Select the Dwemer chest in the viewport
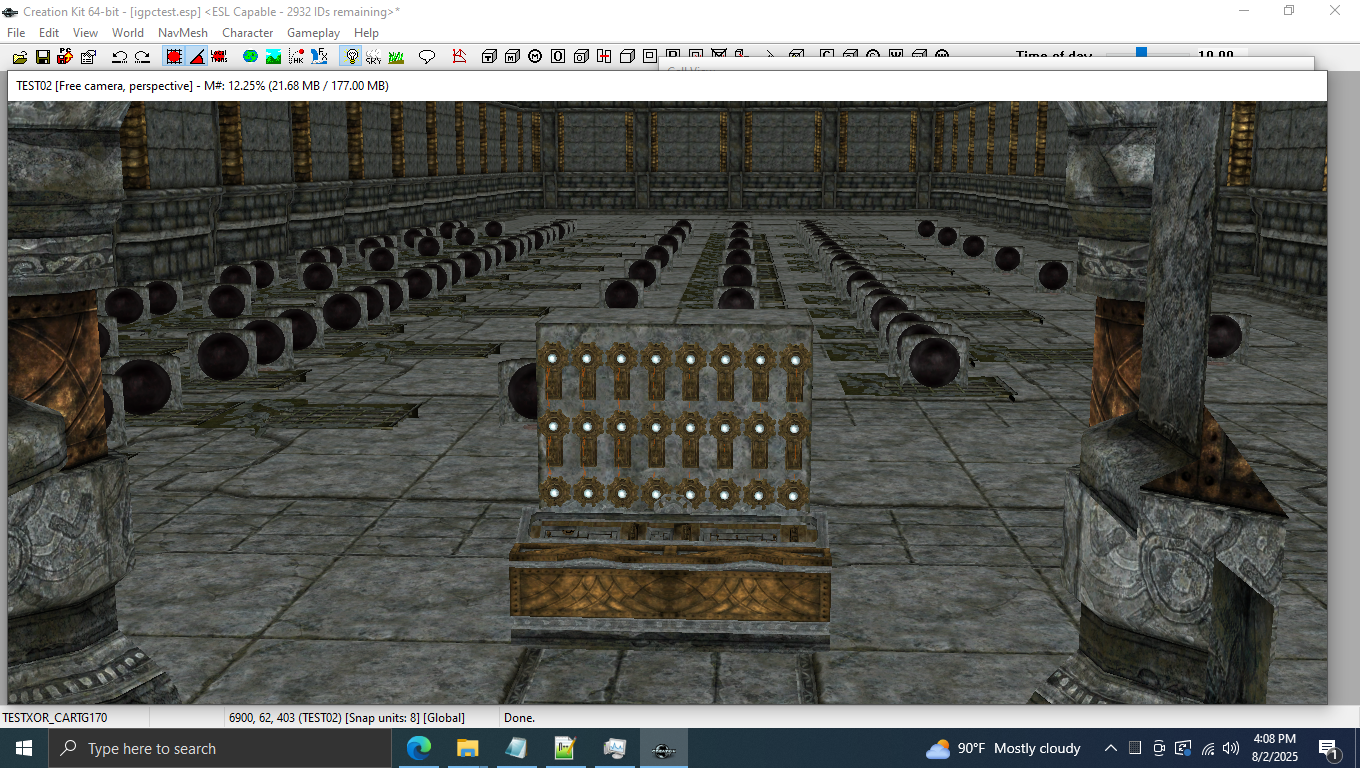Screen dimensions: 1360x768 pos(670,580)
